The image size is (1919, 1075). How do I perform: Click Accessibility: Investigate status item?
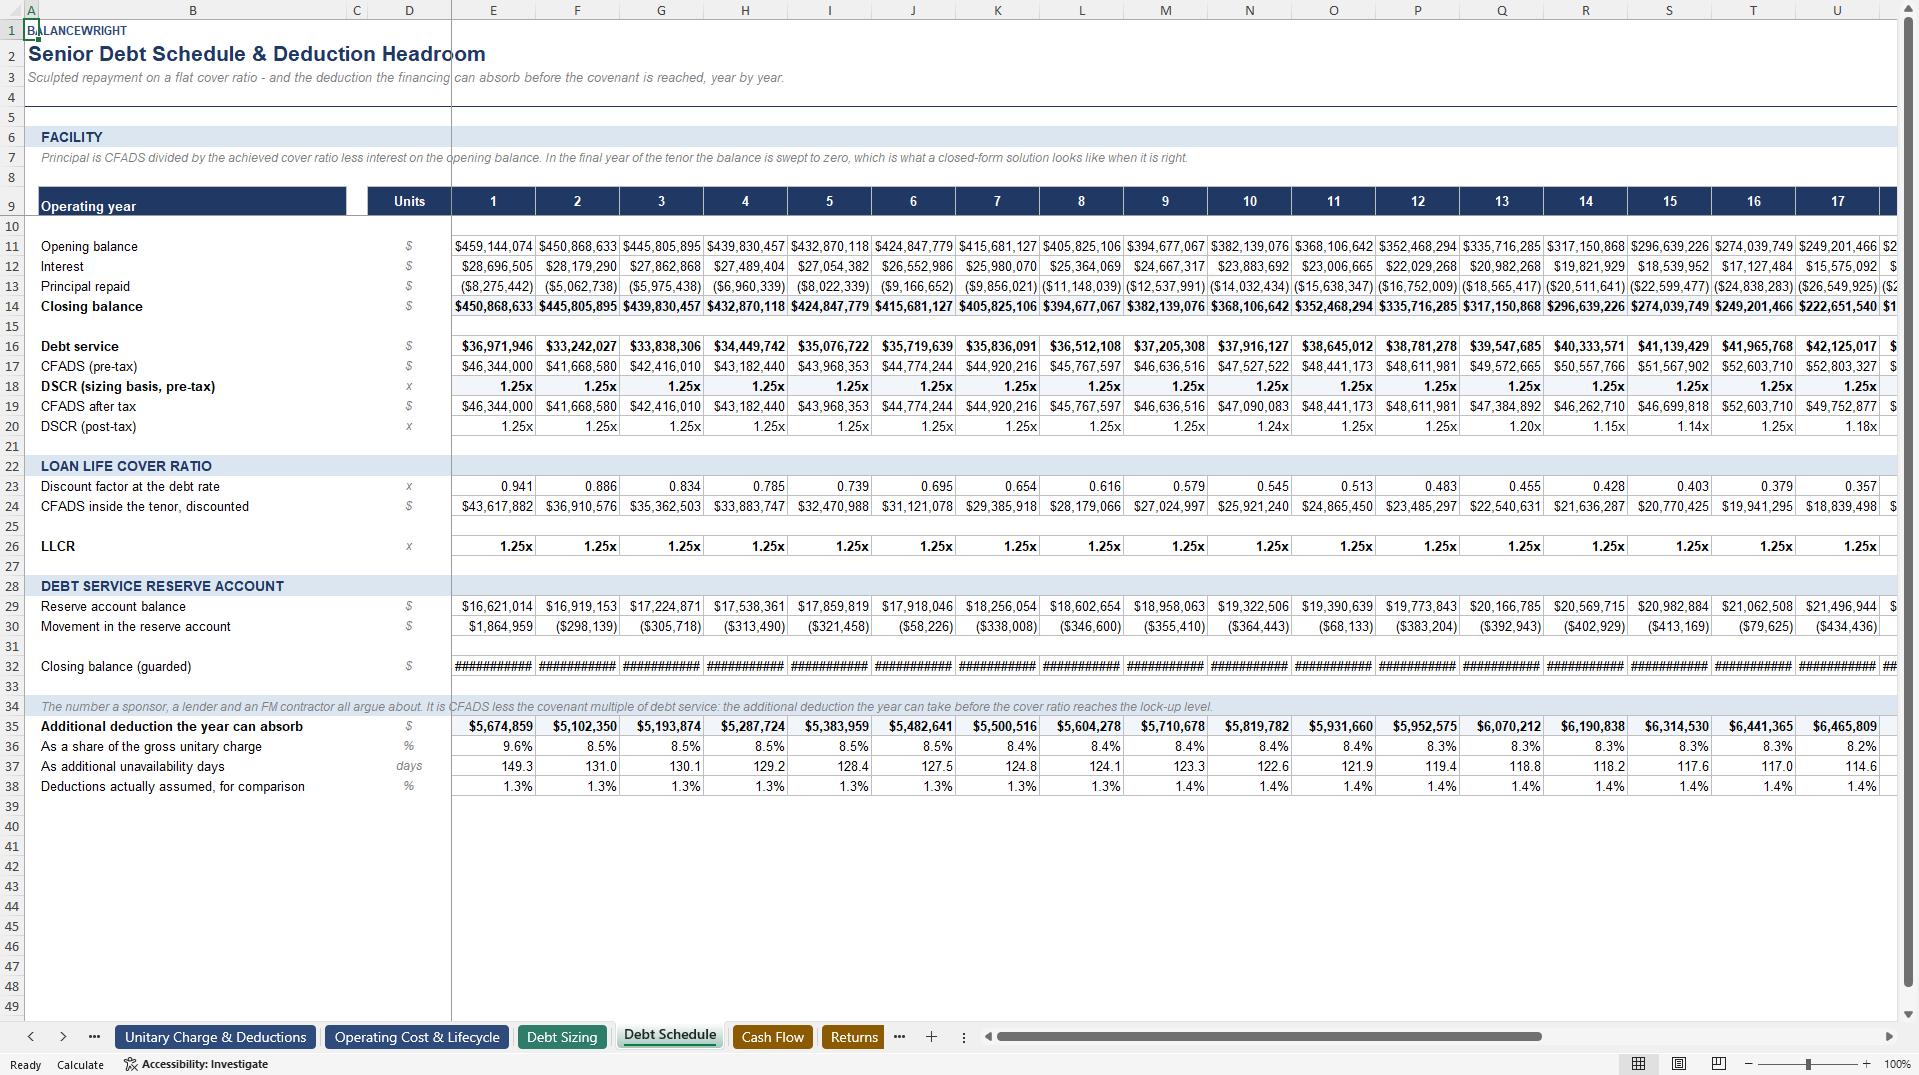click(x=196, y=1064)
